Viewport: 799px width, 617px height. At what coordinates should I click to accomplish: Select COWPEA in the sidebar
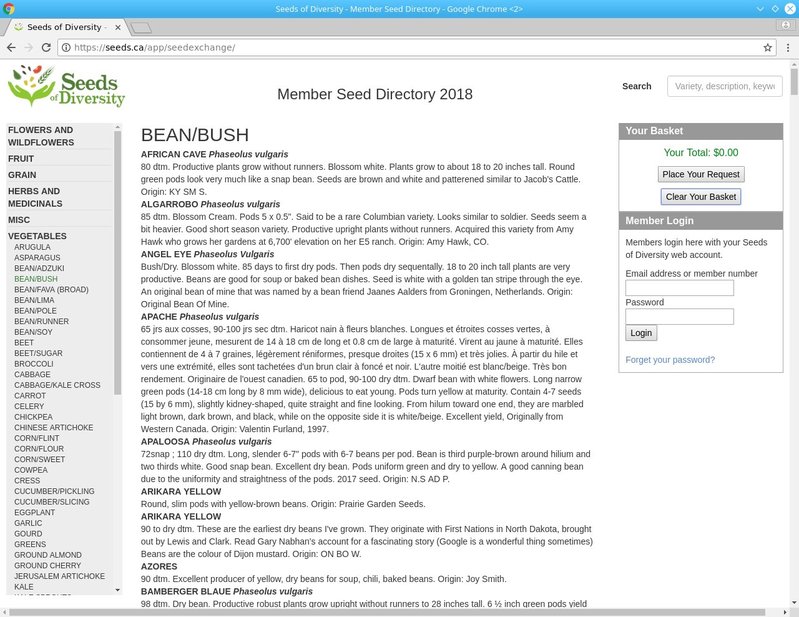click(31, 470)
